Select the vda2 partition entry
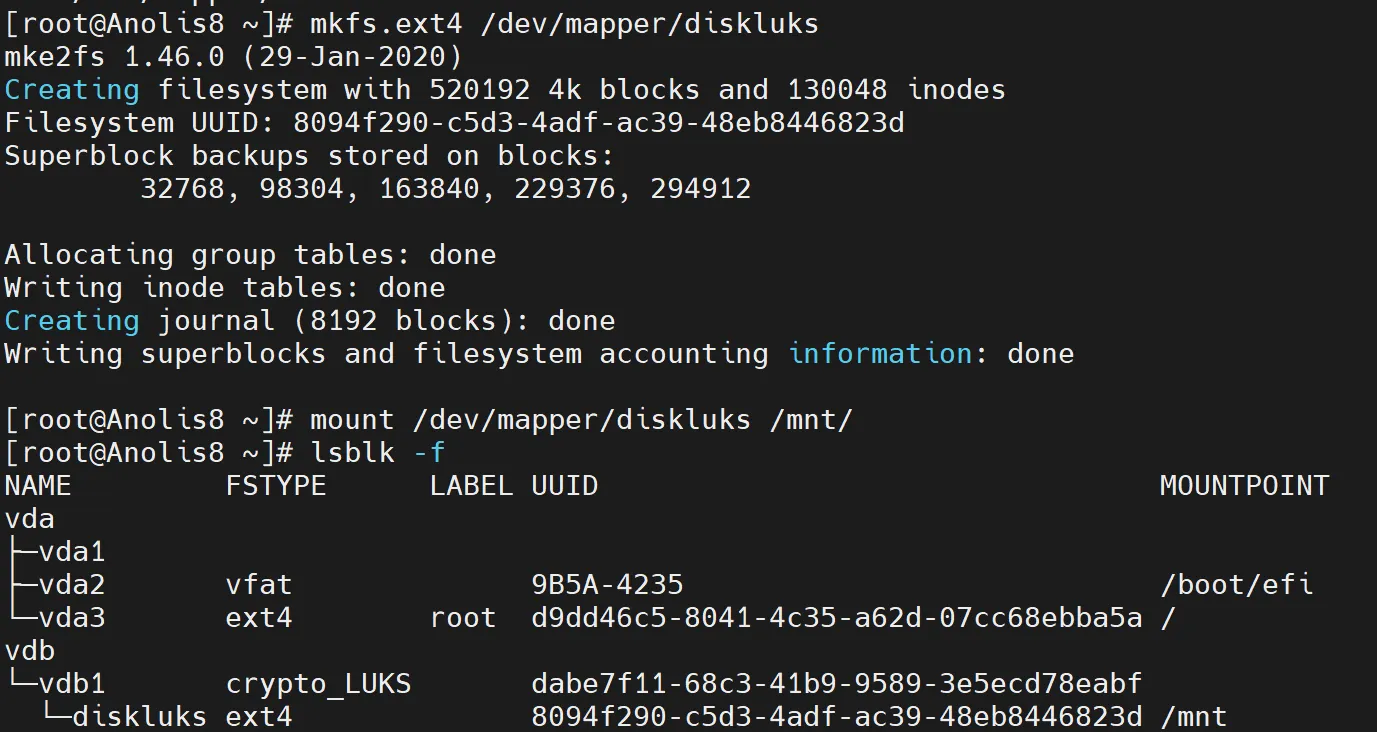The height and width of the screenshot is (732, 1377). click(72, 585)
